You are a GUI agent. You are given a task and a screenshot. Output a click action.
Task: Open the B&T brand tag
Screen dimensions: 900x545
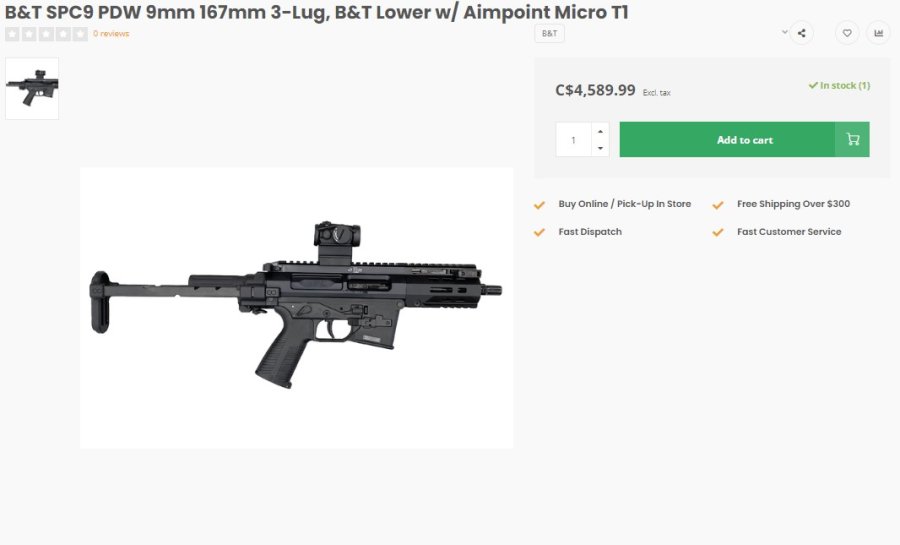click(550, 34)
